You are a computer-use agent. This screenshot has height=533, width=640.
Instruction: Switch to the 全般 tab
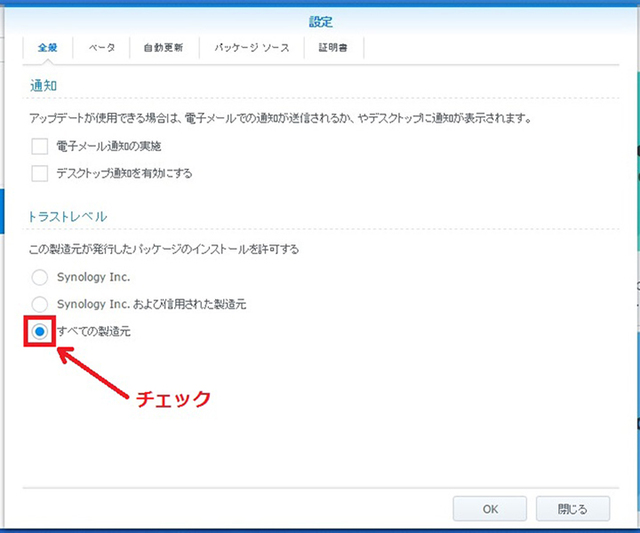46,47
